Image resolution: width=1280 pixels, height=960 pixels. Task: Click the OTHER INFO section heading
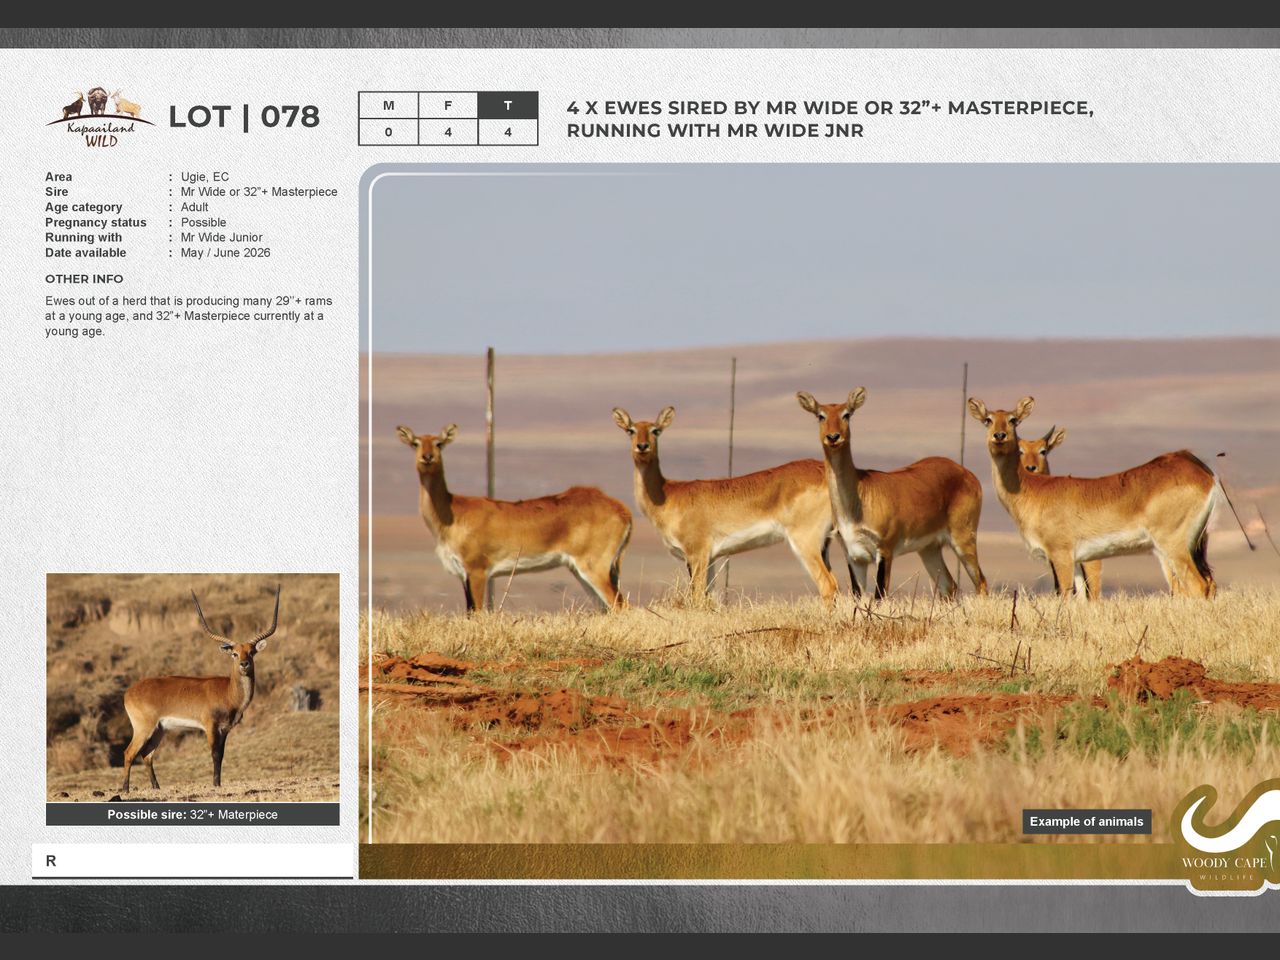[x=84, y=279]
